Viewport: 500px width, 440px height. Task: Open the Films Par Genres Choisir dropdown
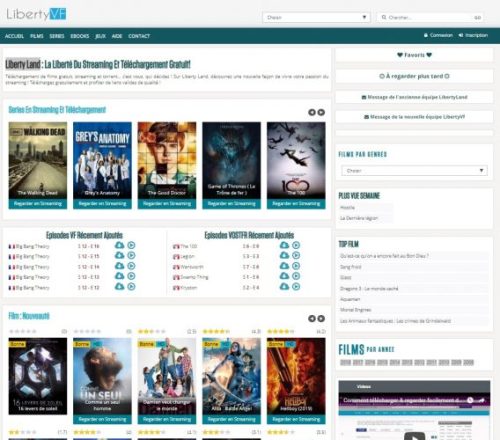(x=414, y=171)
